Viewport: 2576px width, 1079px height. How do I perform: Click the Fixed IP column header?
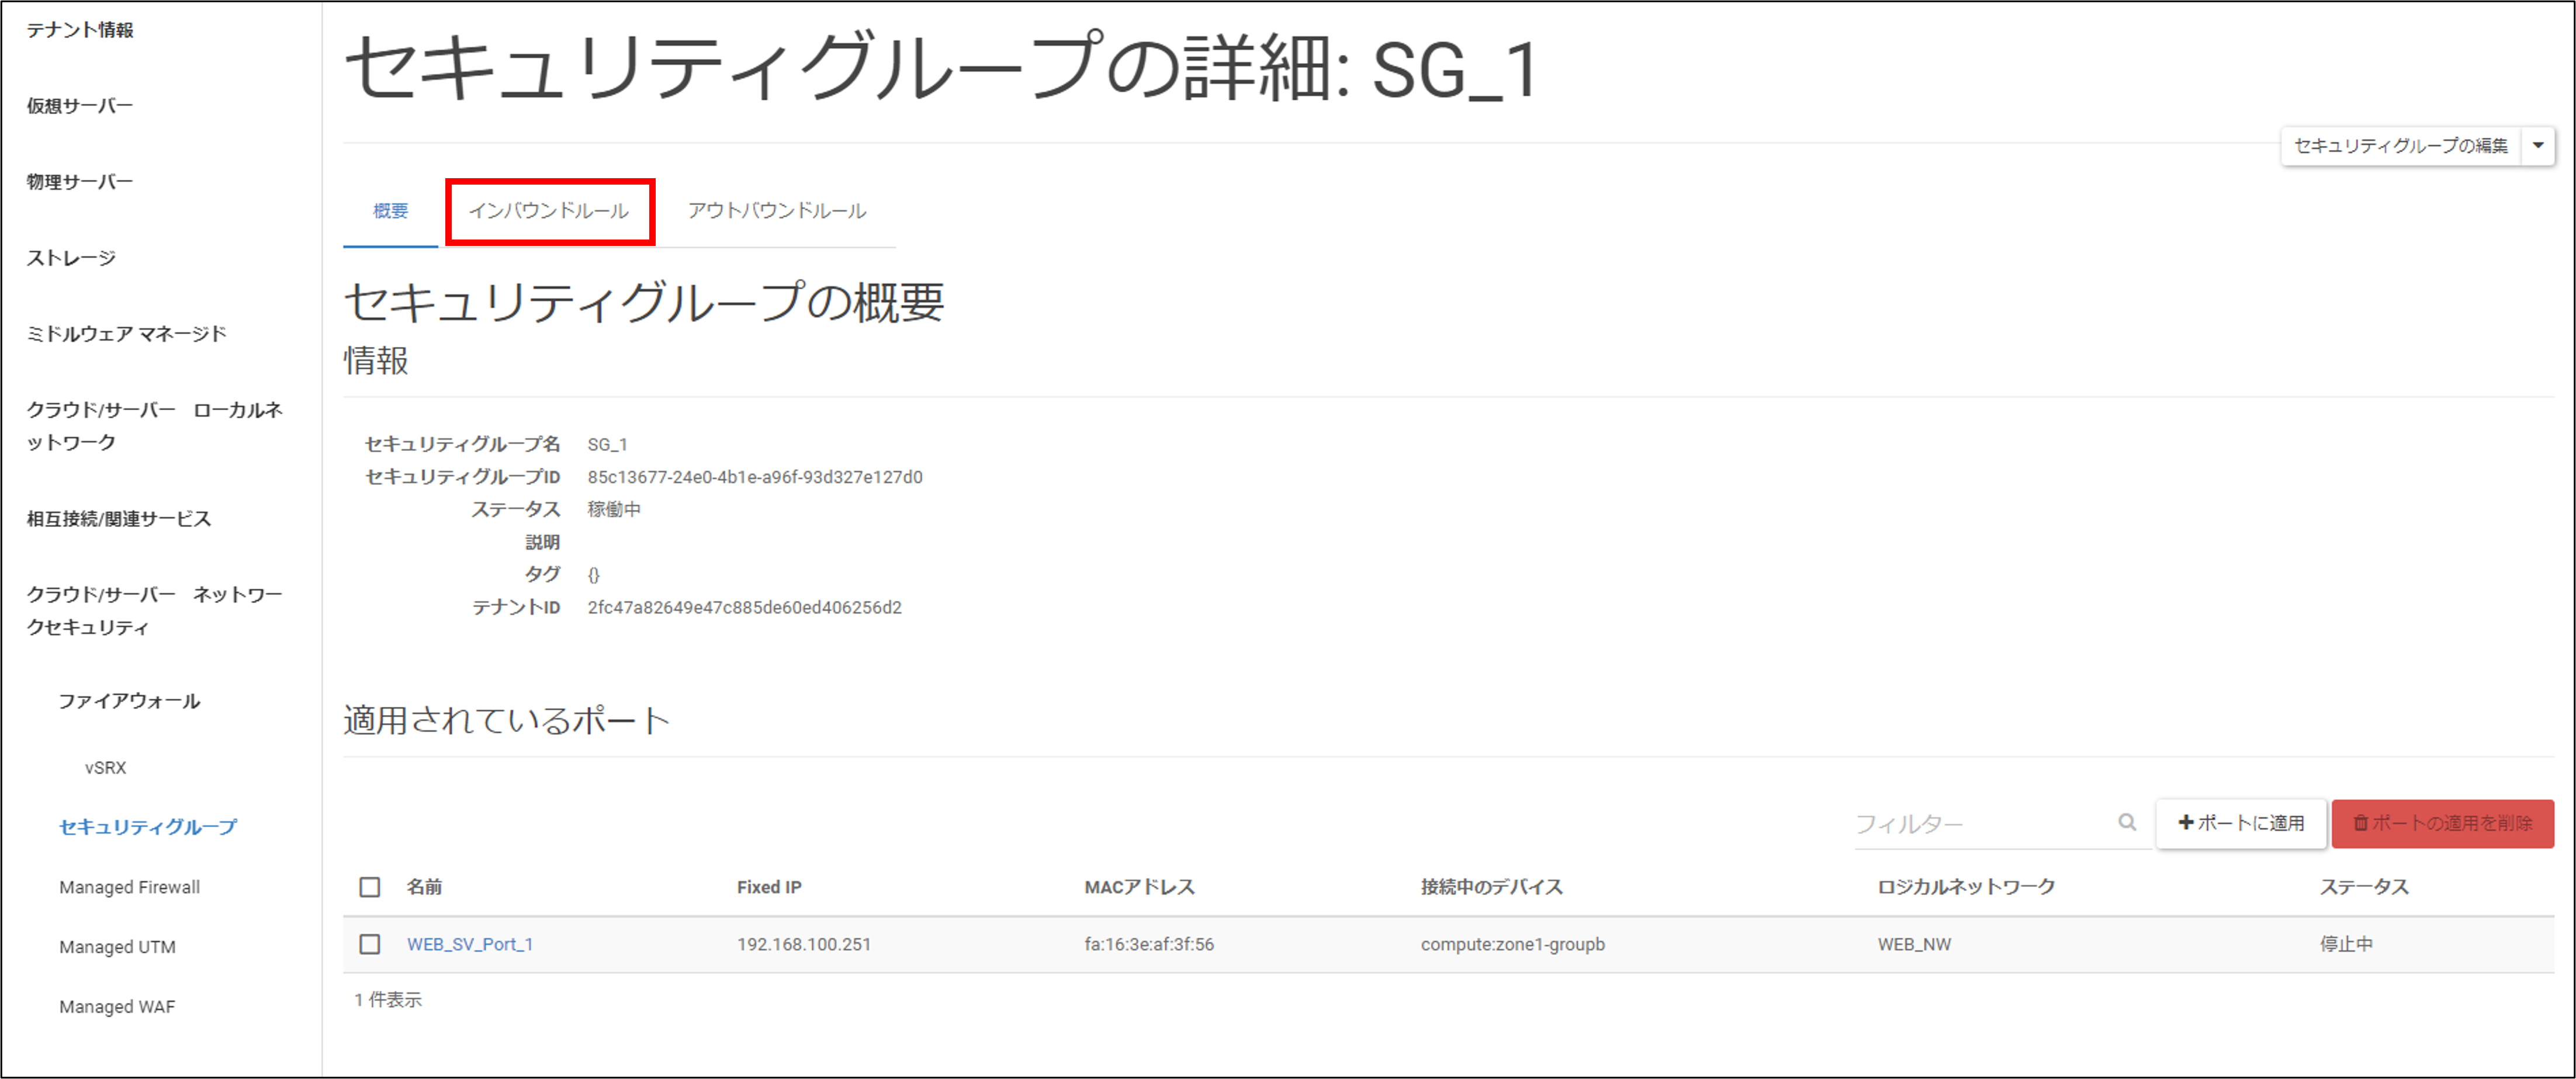pos(769,887)
